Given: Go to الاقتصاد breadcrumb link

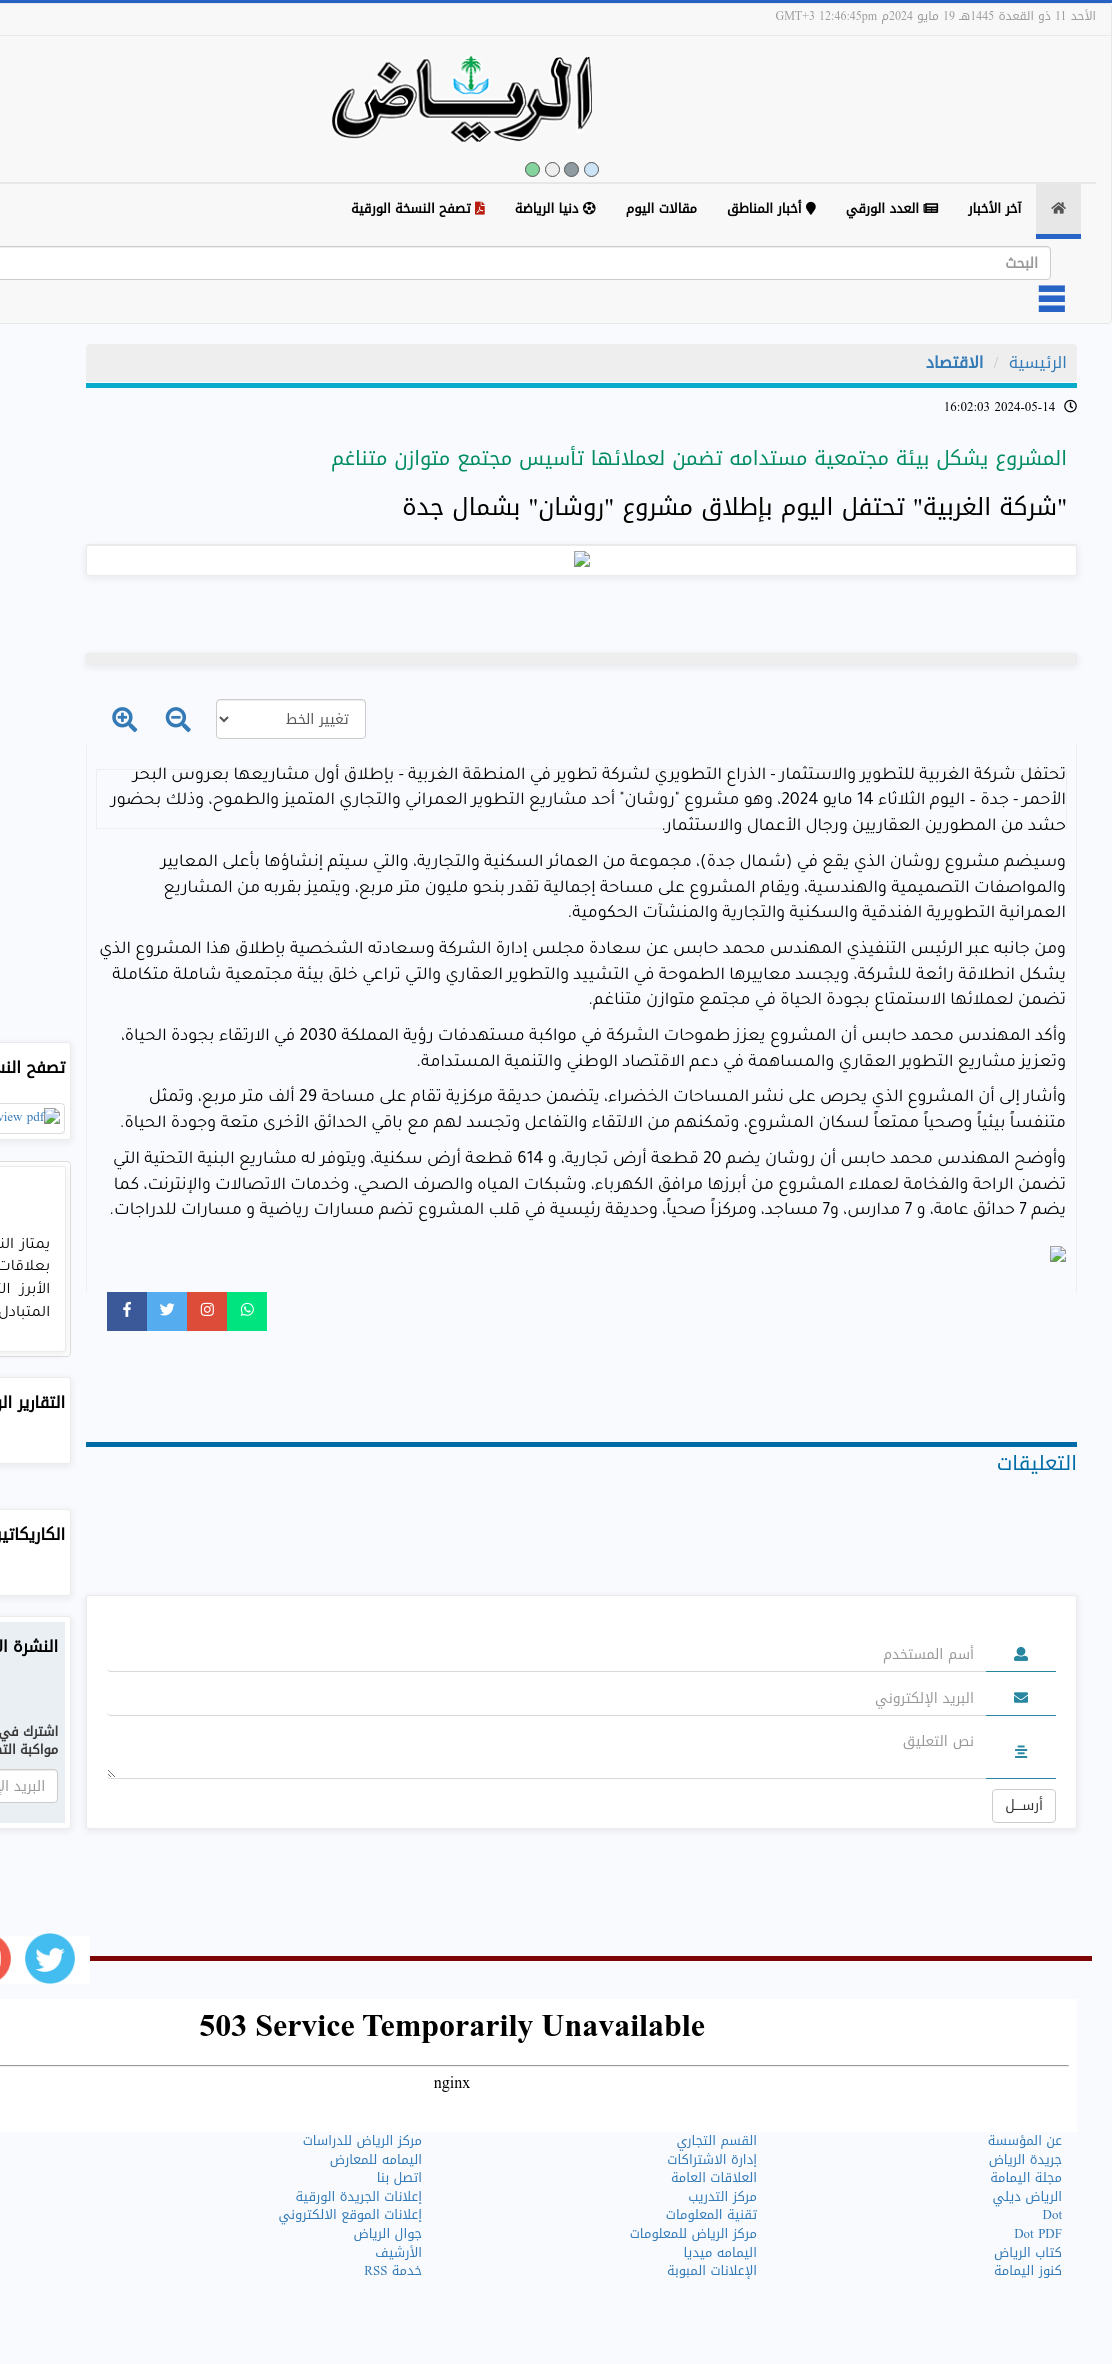Looking at the screenshot, I should 954,362.
